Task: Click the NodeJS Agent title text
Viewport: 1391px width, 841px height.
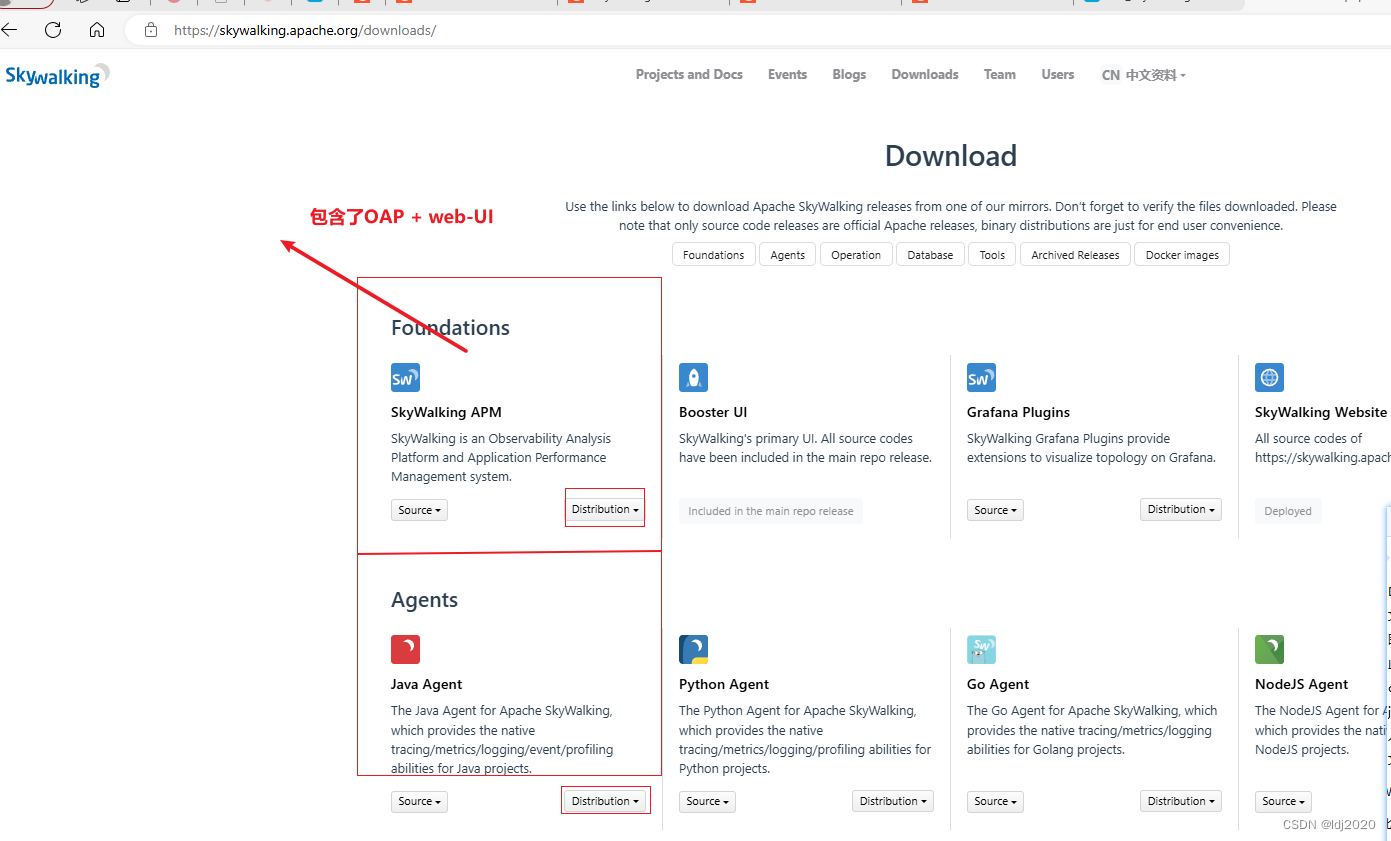Action: (x=1302, y=684)
